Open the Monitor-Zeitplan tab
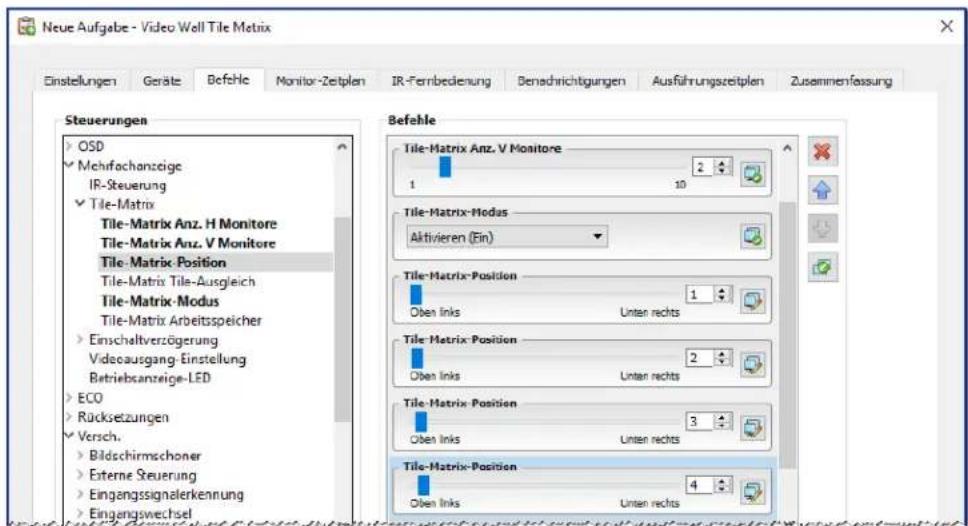This screenshot has width=968, height=526. (x=320, y=81)
